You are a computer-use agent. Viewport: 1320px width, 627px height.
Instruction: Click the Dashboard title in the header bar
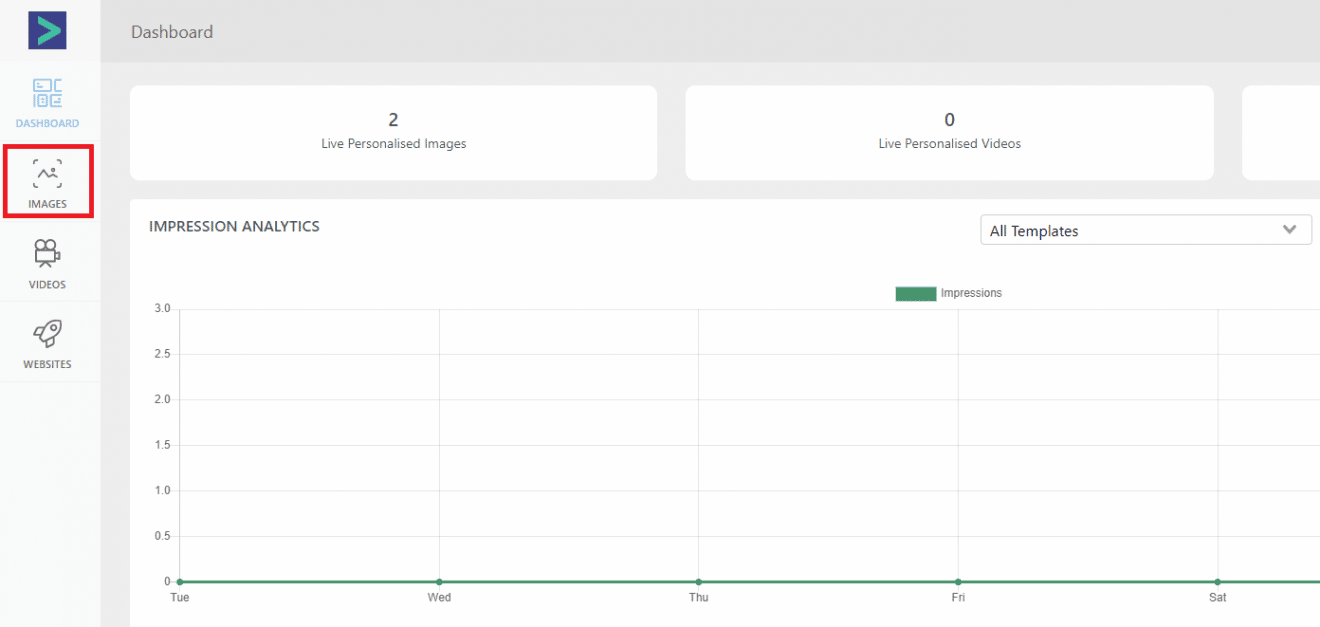(172, 32)
